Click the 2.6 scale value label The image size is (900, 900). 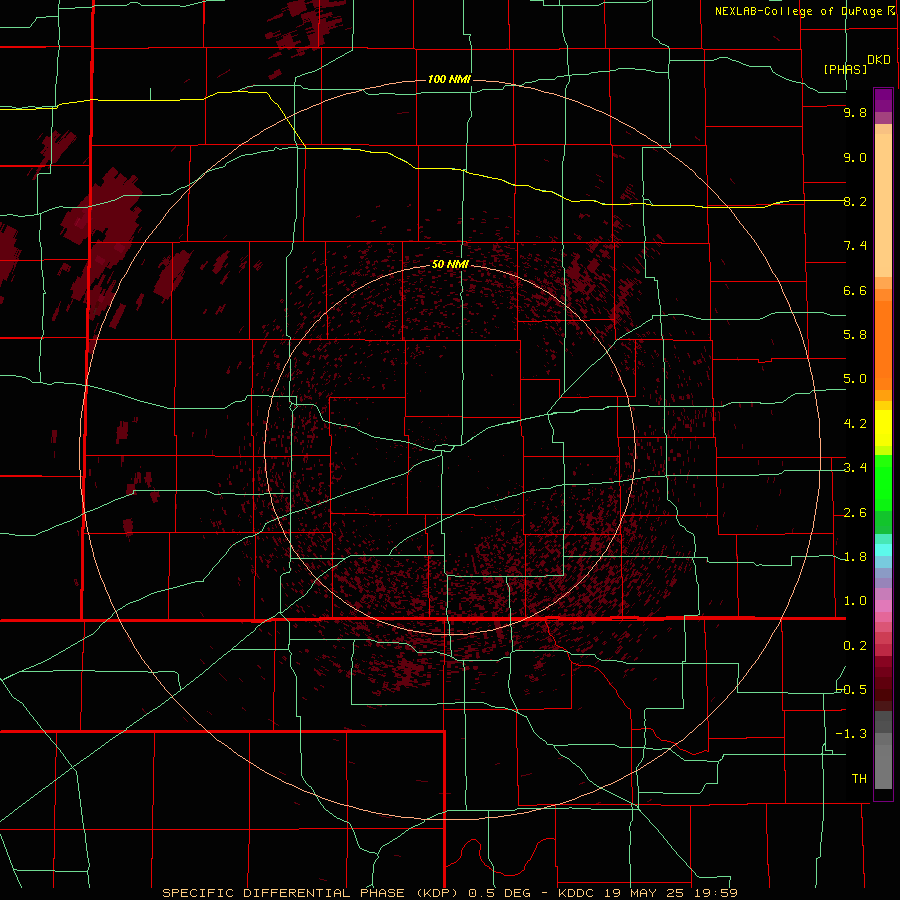pyautogui.click(x=855, y=513)
